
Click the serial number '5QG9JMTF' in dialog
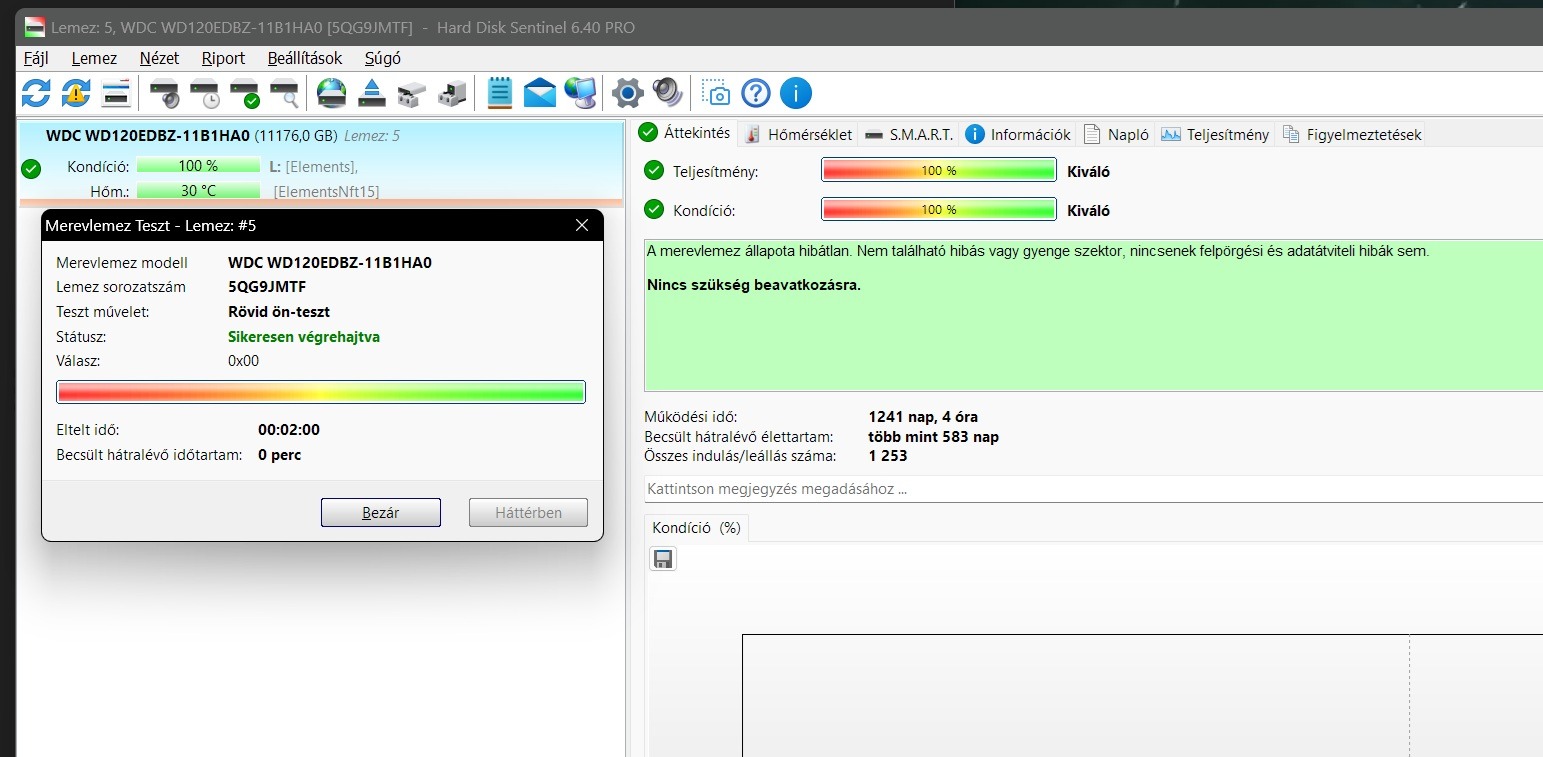click(x=267, y=287)
